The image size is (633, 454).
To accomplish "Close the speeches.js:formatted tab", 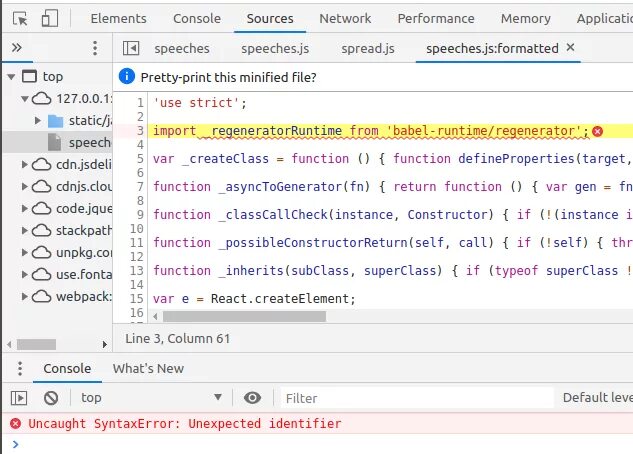I will (x=570, y=48).
